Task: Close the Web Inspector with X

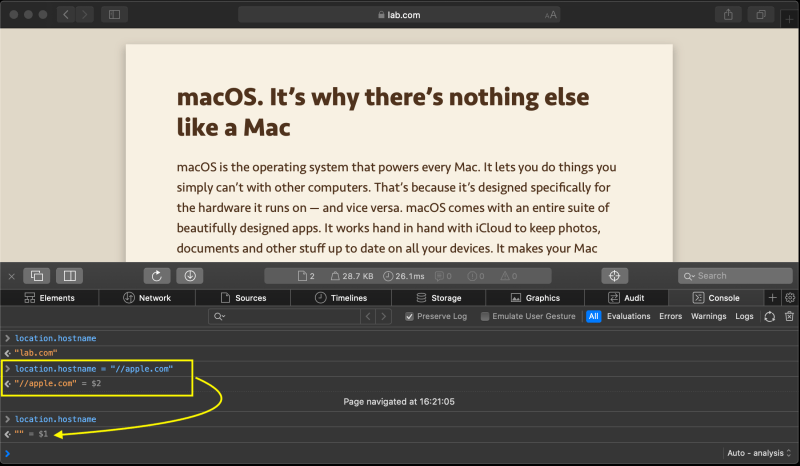Action: [11, 276]
